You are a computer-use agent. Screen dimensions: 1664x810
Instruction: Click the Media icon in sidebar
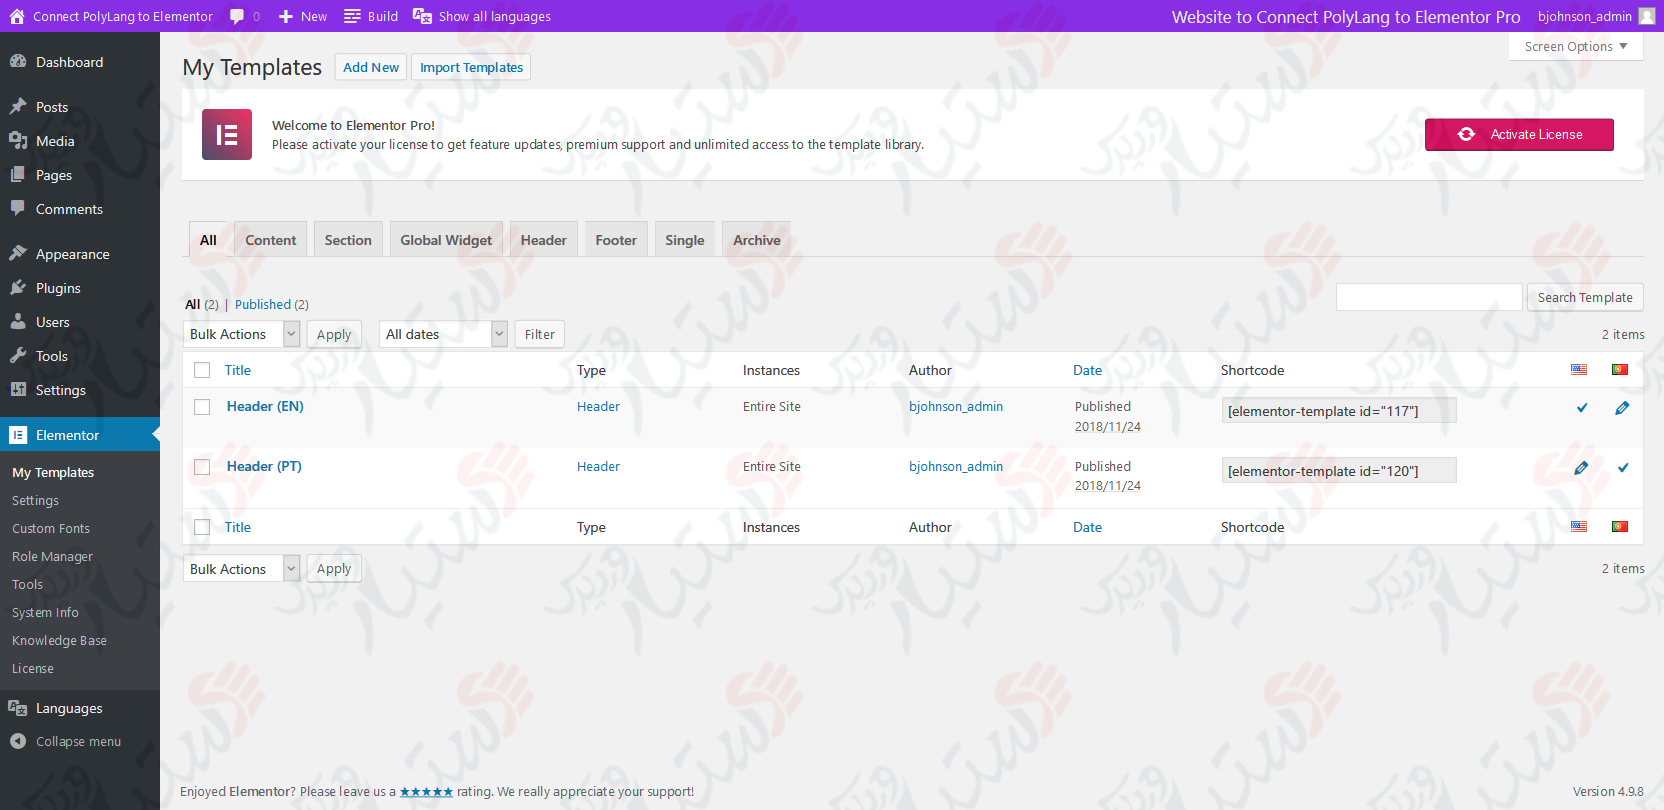tap(18, 140)
